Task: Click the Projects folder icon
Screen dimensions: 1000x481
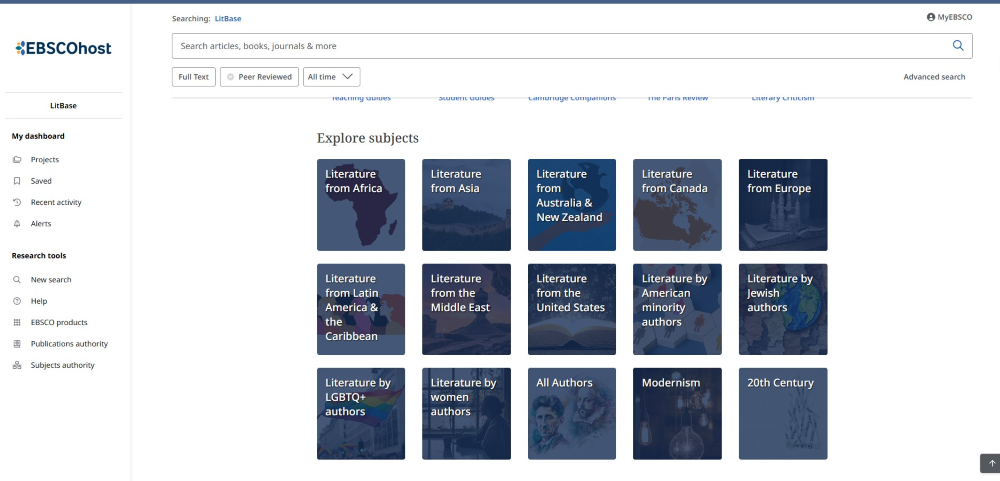Action: tap(17, 159)
